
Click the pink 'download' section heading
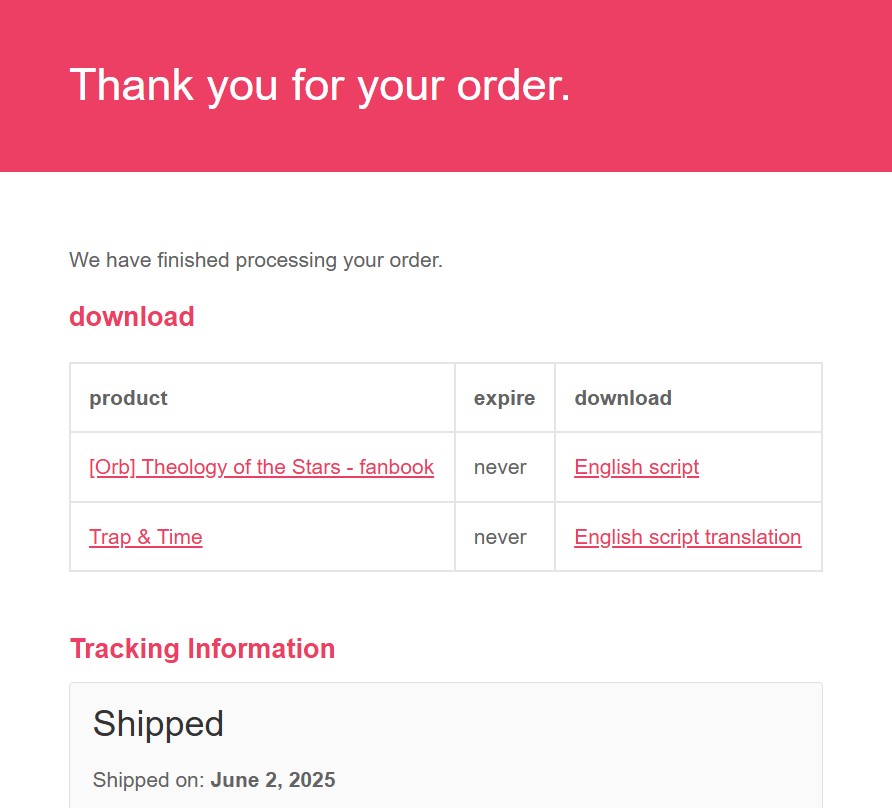(132, 316)
